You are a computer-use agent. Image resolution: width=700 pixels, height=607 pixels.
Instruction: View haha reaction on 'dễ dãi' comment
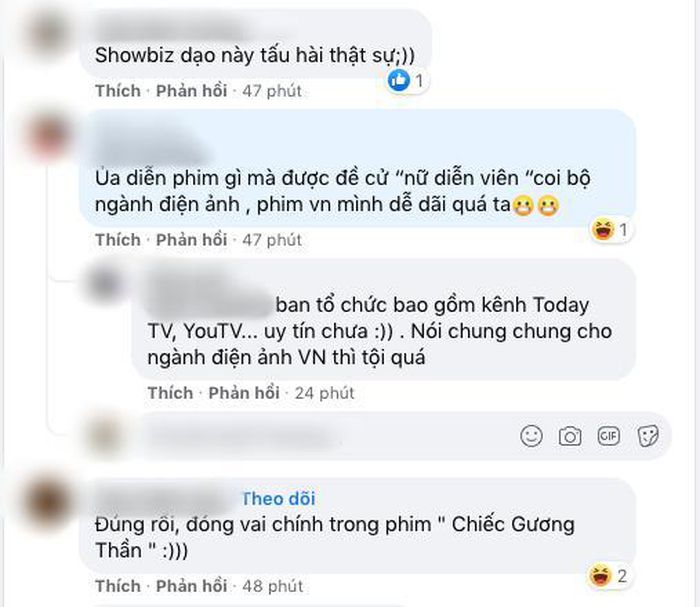610,230
